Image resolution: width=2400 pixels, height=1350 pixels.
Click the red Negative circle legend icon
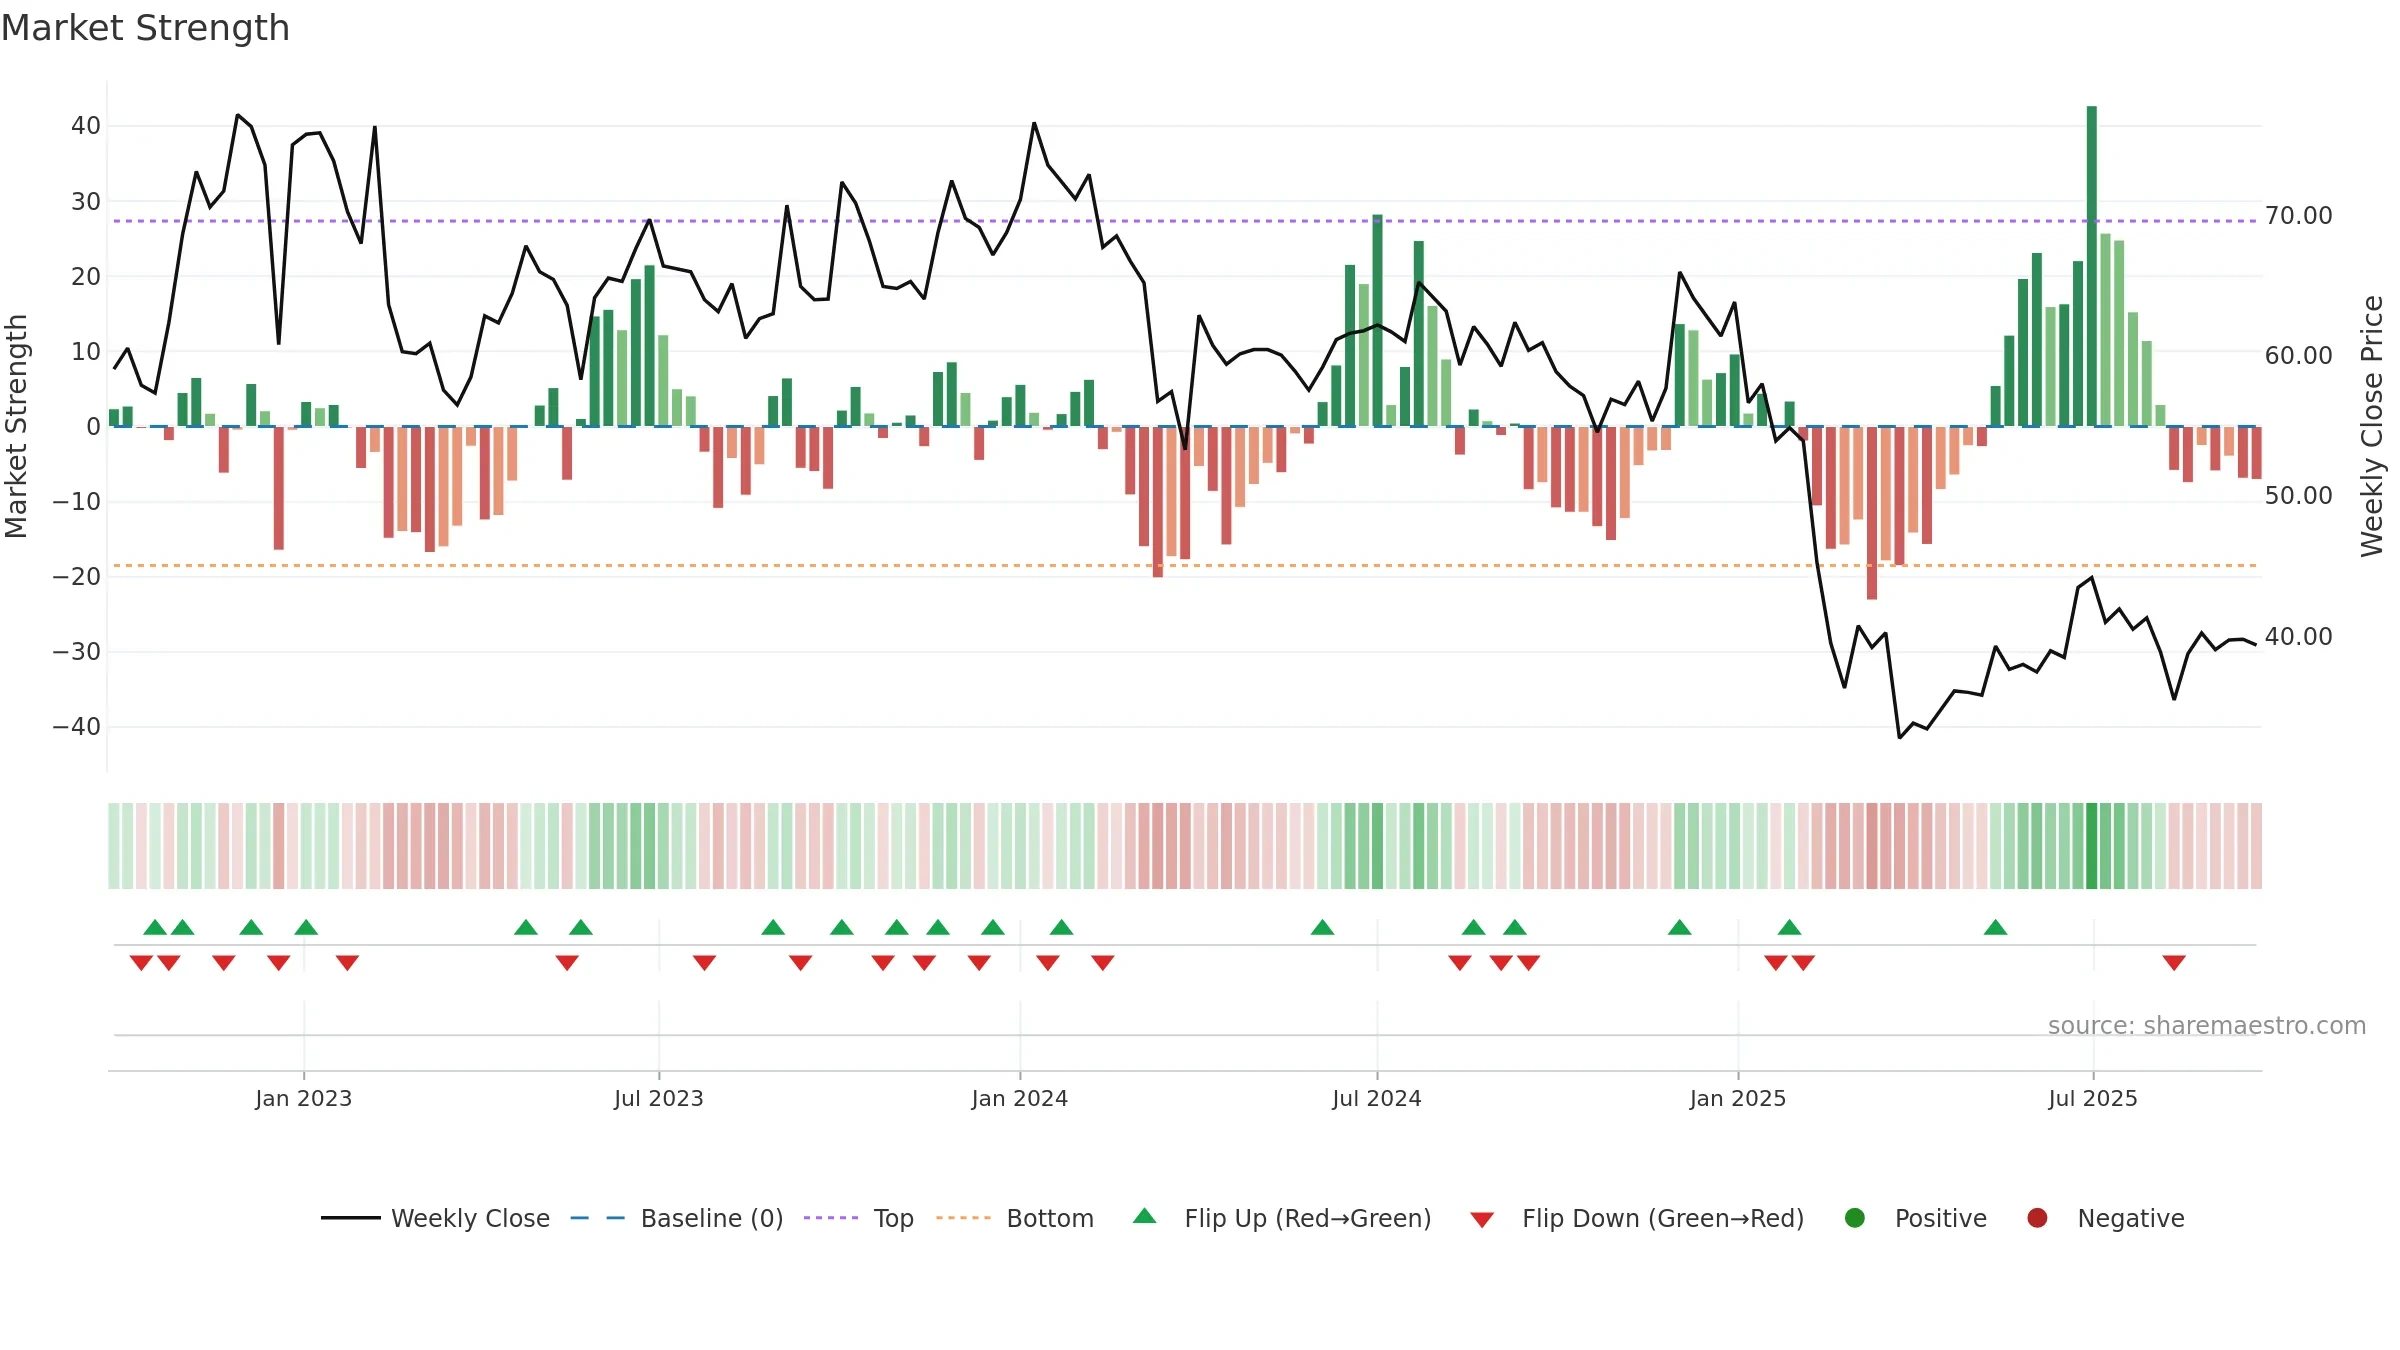pyautogui.click(x=2037, y=1218)
